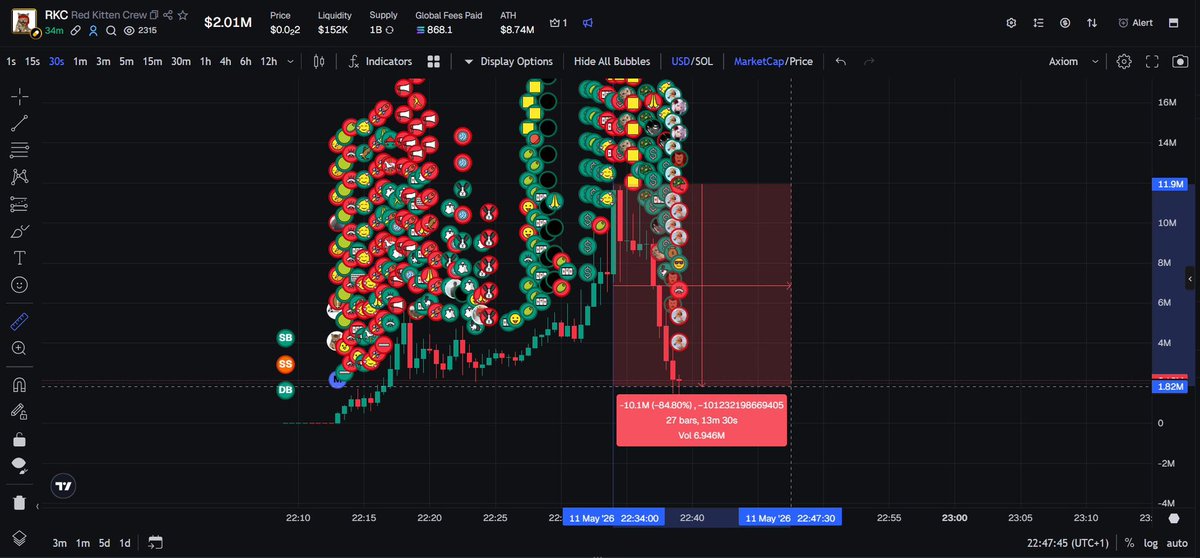Screen dimensions: 1200x558
Task: Toggle USD/SOL currency display
Action: tap(692, 61)
